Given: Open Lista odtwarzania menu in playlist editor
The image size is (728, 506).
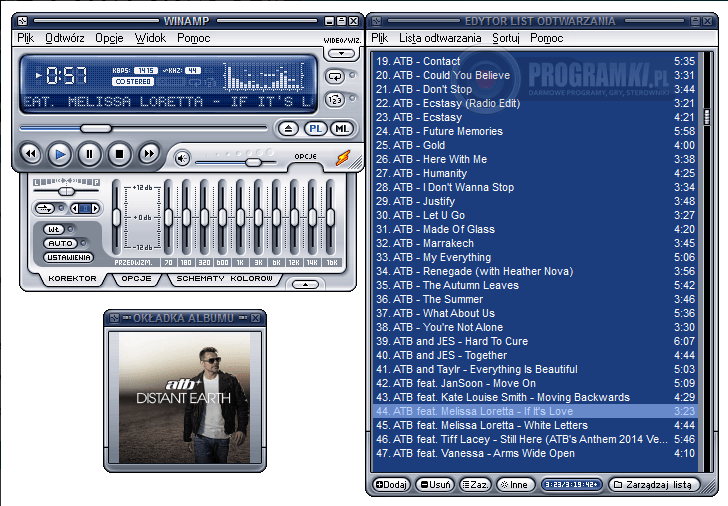Looking at the screenshot, I should (440, 38).
